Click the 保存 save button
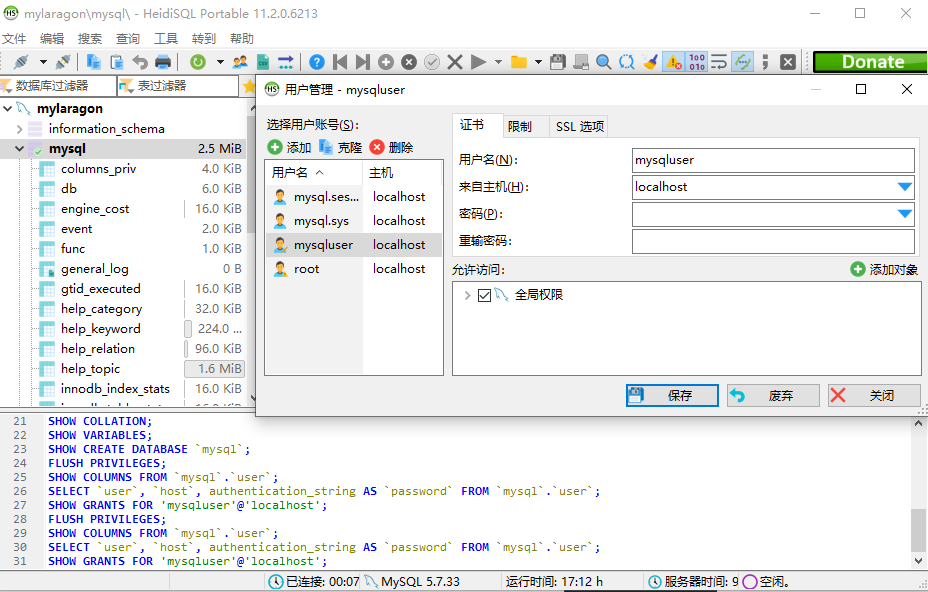 click(x=672, y=395)
